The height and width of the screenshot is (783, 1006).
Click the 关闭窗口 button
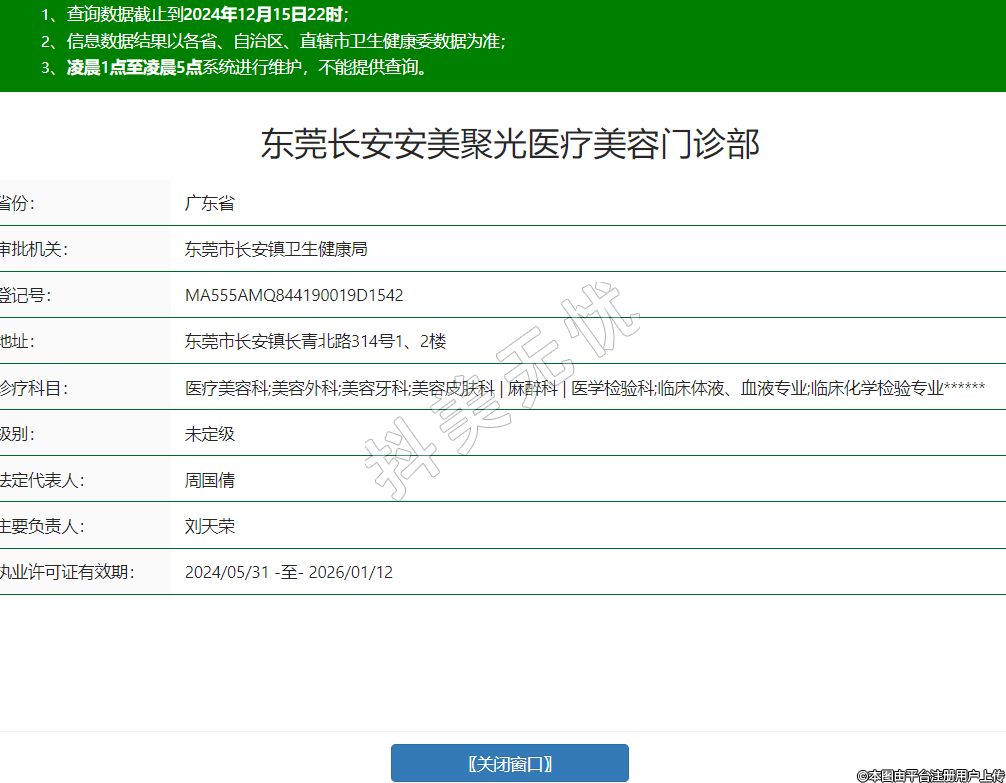coord(509,763)
